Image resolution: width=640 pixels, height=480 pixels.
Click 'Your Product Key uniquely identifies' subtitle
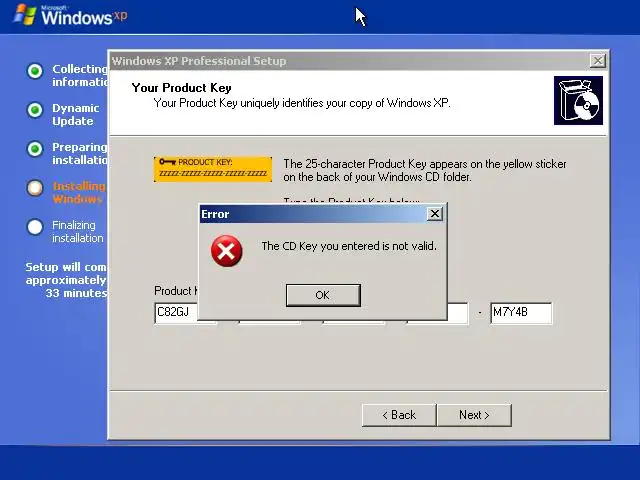click(x=302, y=103)
